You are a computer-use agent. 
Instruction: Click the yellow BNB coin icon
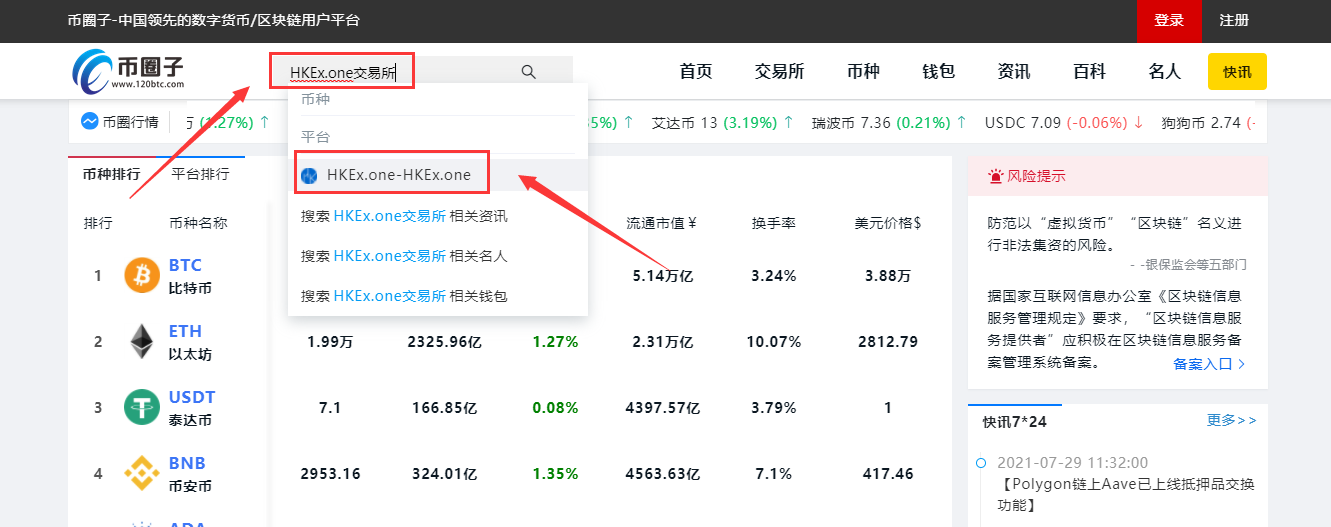pos(142,473)
